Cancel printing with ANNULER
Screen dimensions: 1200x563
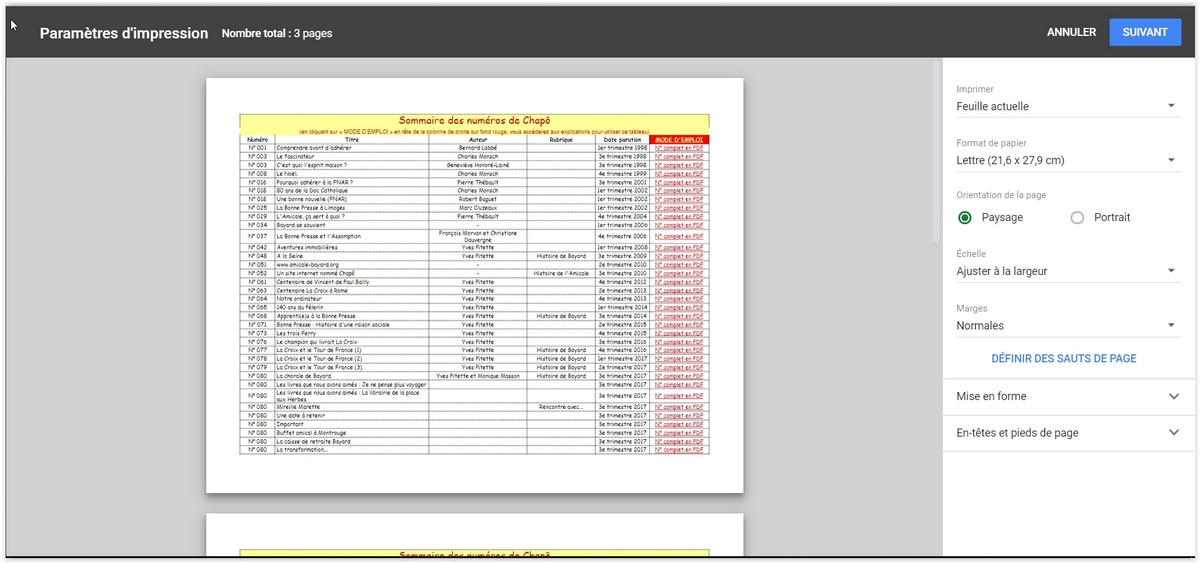(x=1071, y=32)
